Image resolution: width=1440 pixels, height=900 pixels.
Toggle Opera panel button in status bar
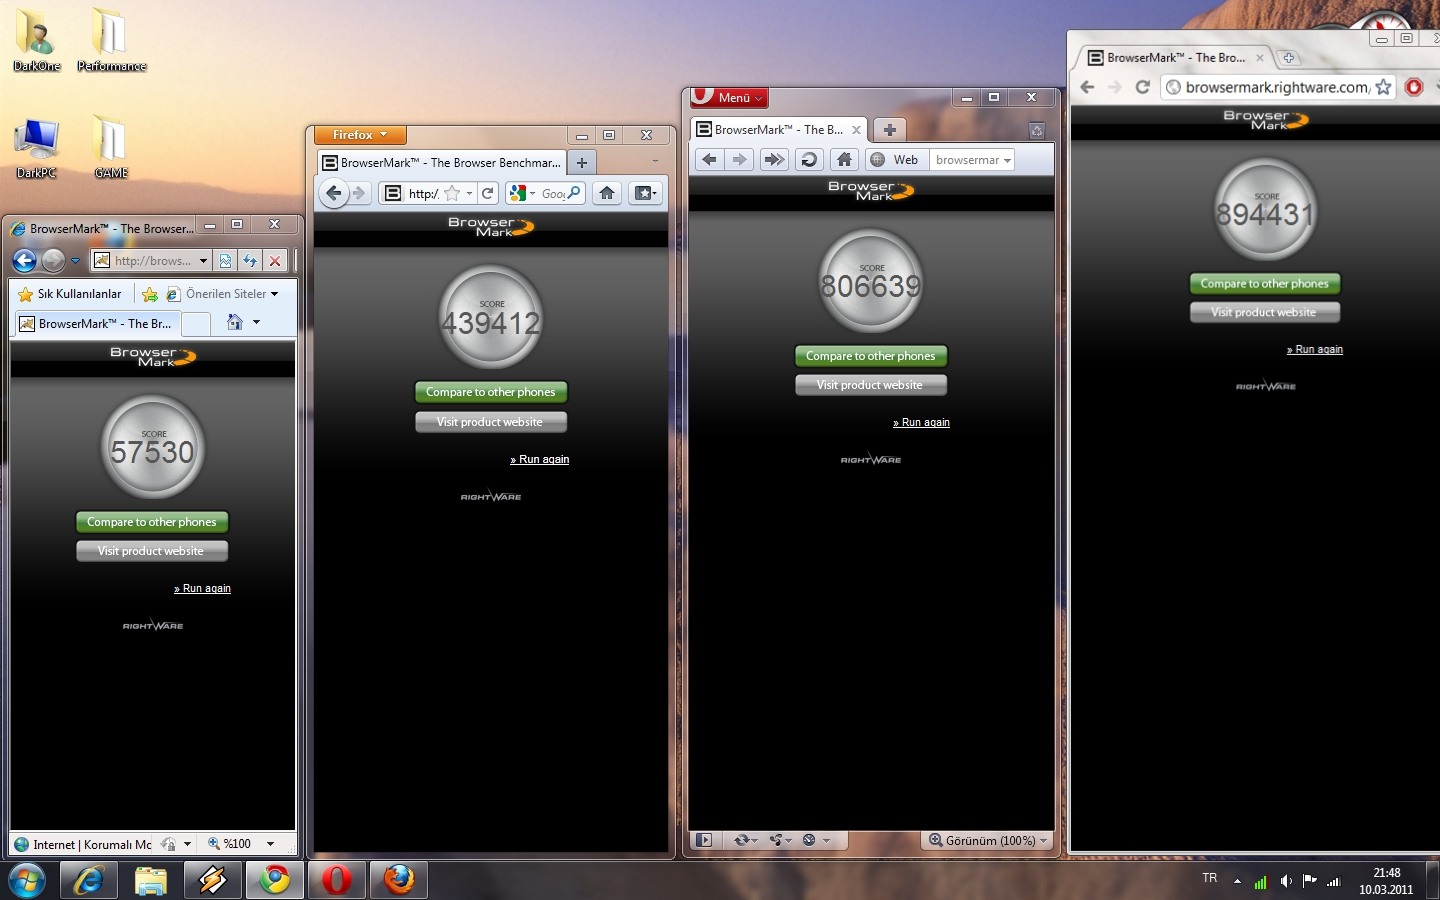coord(704,840)
